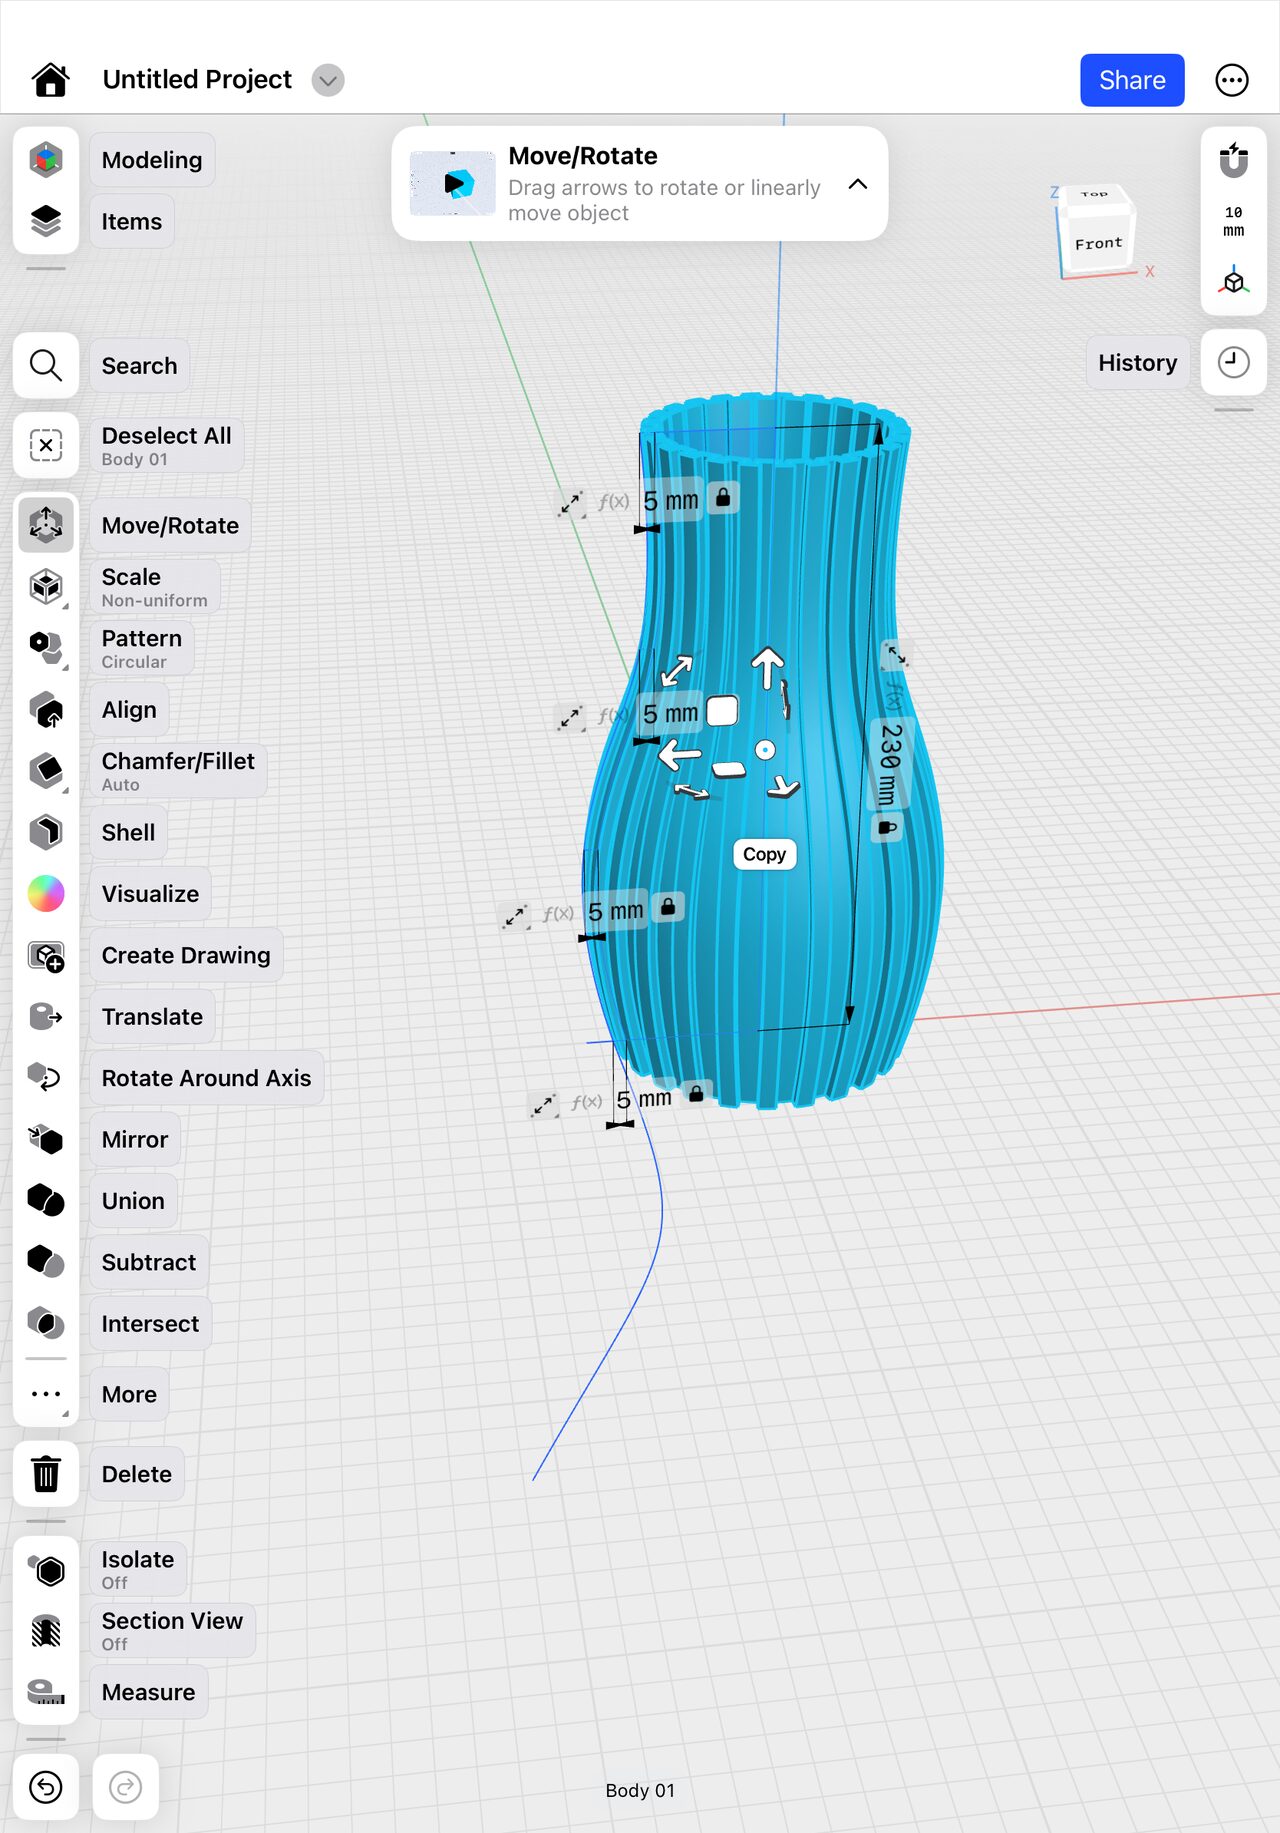Pick the Chamfer/Fillet tool icon
Screen dimensions: 1280x1833
(x=46, y=771)
